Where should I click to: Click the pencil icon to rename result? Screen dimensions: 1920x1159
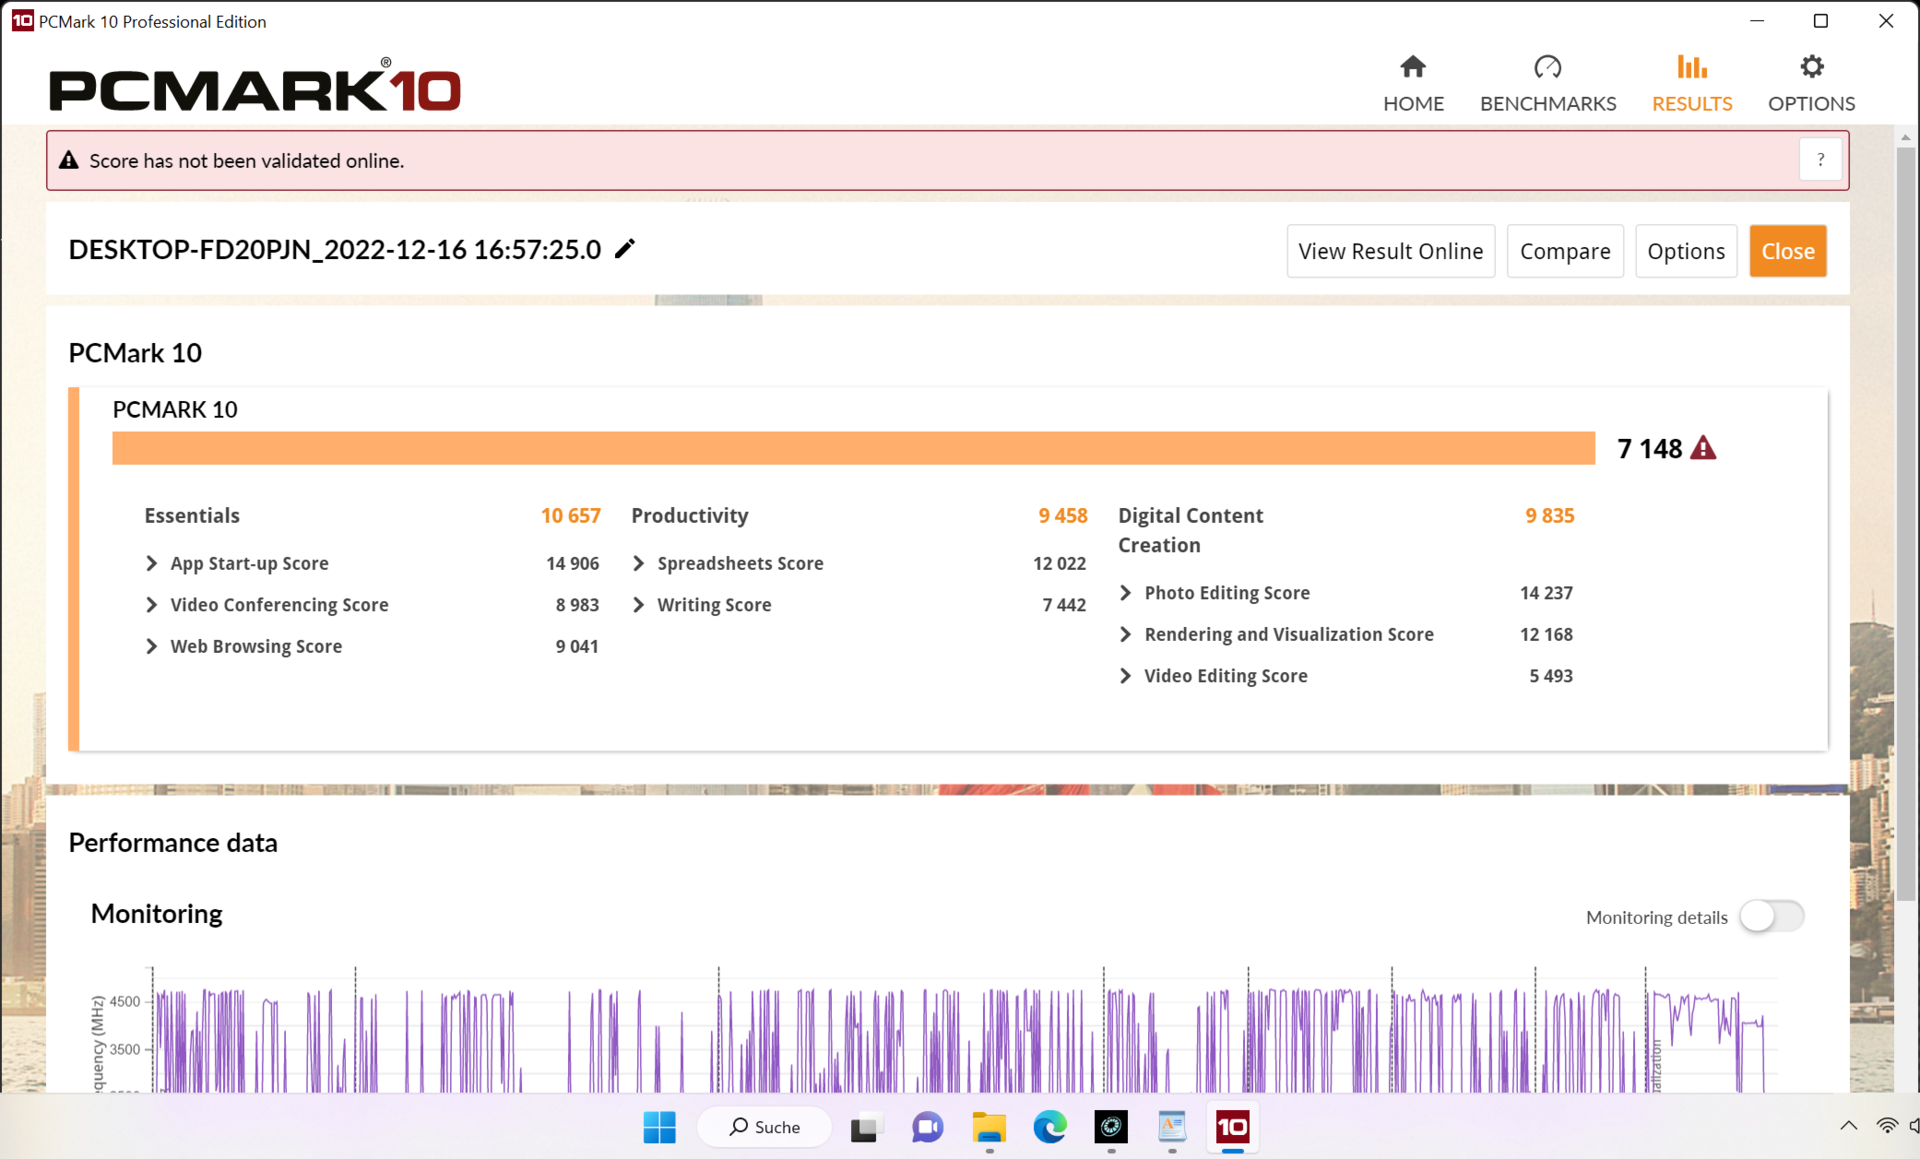(625, 249)
